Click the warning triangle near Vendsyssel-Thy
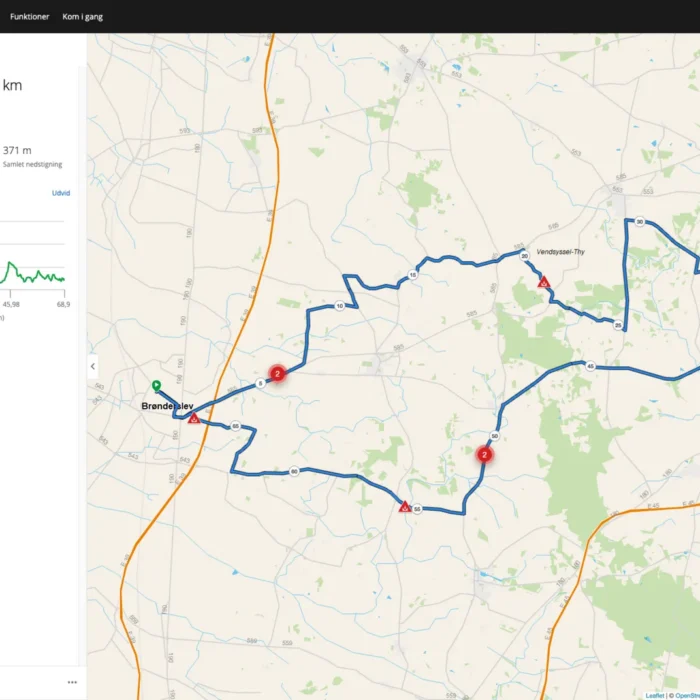Viewport: 700px width, 700px height. coord(543,283)
